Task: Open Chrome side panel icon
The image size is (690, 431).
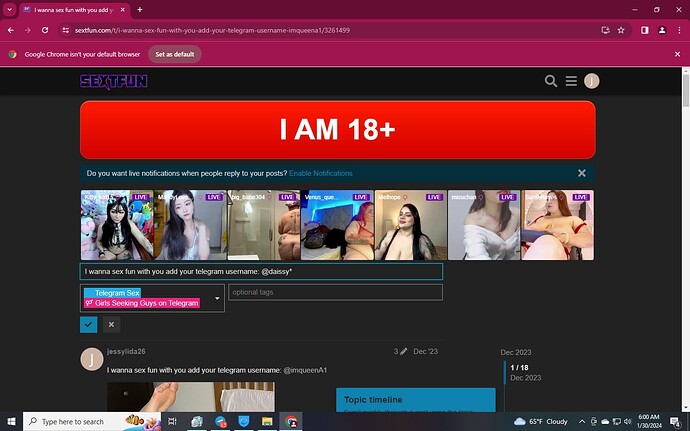Action: (645, 30)
